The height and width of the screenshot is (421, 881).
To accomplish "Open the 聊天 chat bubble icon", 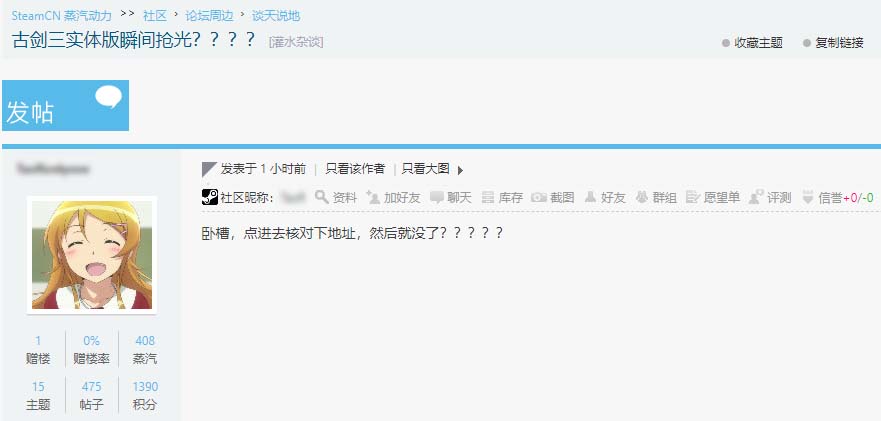I will [x=437, y=197].
